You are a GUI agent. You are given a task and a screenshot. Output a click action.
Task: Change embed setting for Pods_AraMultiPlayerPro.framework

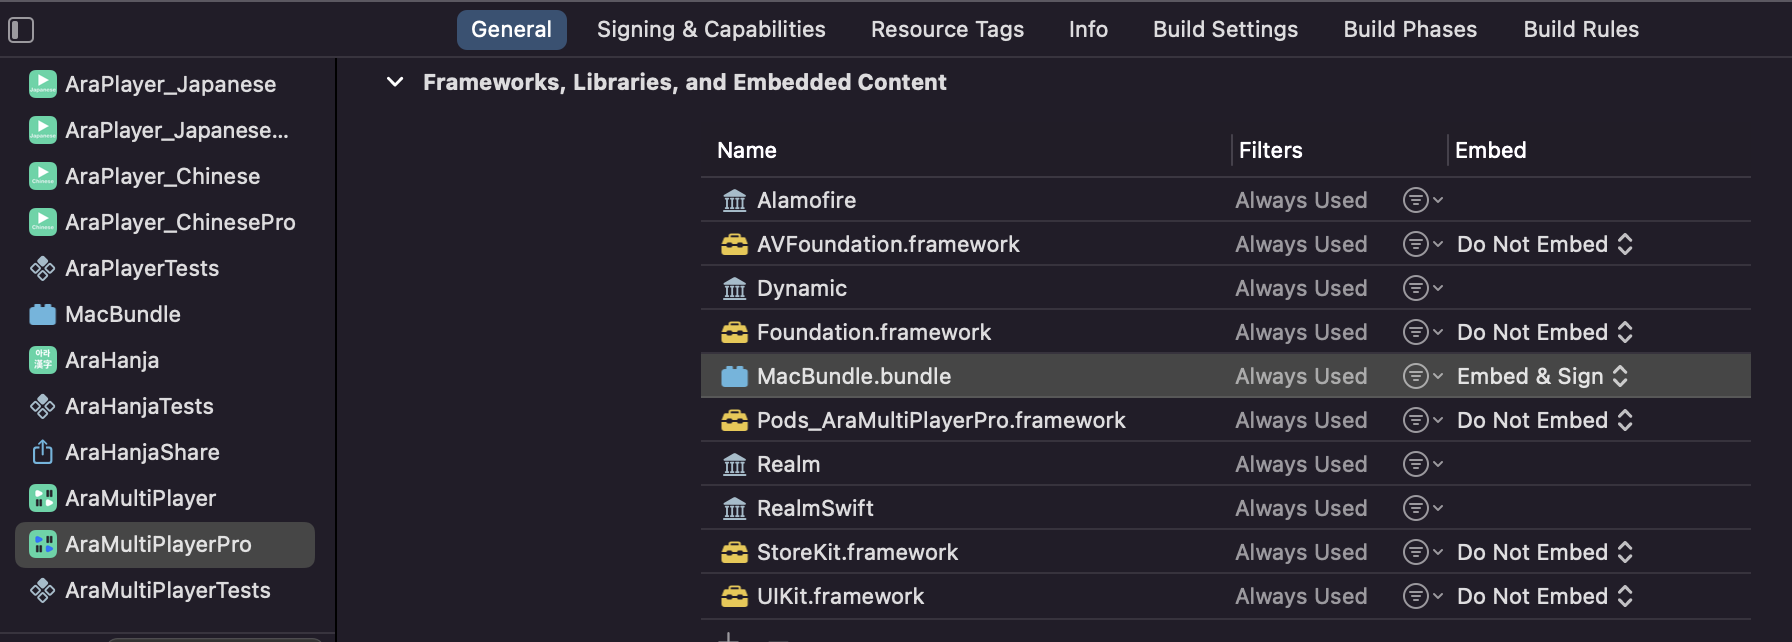(x=1545, y=420)
